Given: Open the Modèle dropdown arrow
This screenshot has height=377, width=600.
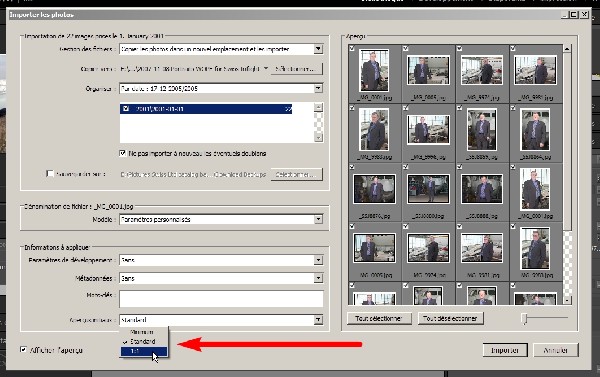Looking at the screenshot, I should (x=318, y=219).
